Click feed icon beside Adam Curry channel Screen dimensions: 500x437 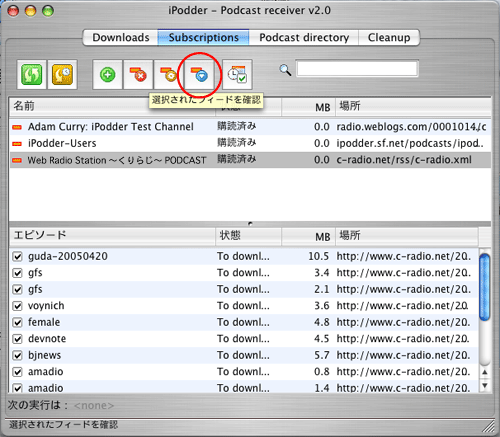(17, 127)
